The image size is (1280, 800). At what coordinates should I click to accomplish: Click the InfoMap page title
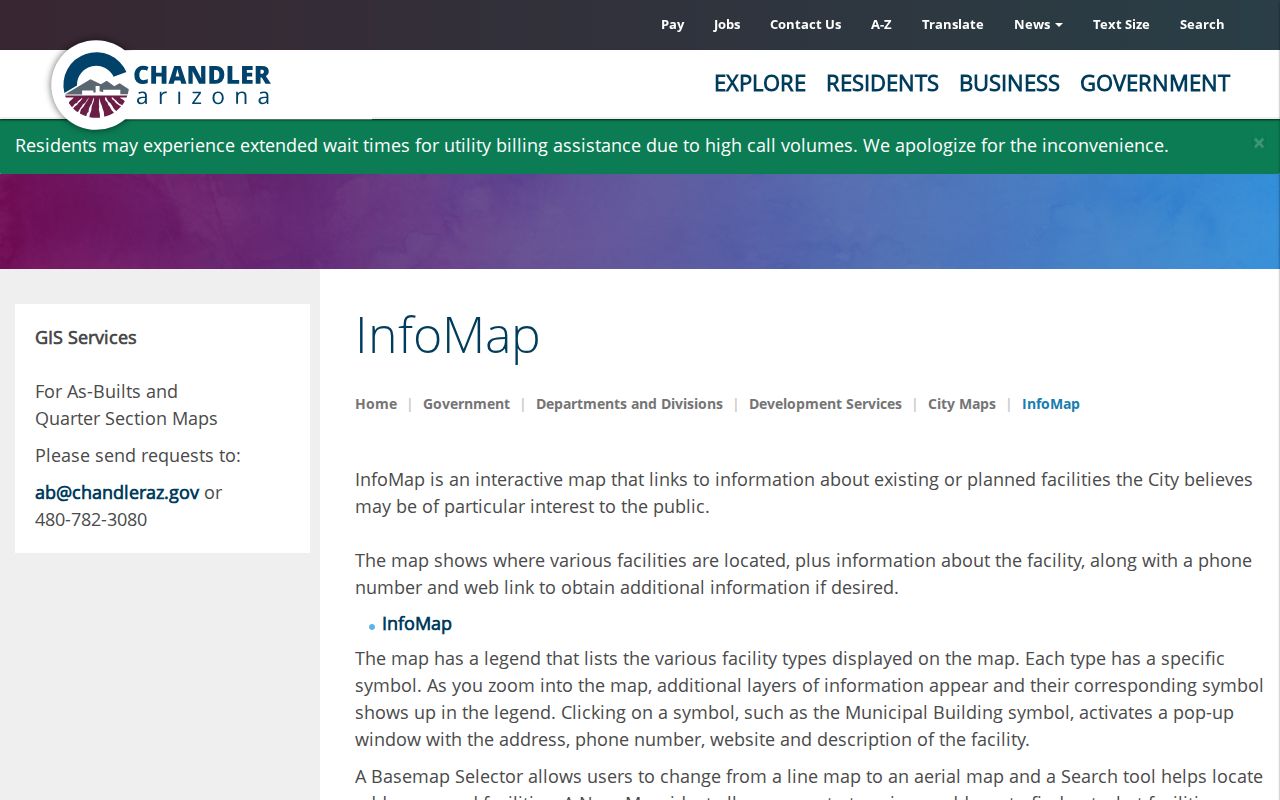pos(447,335)
